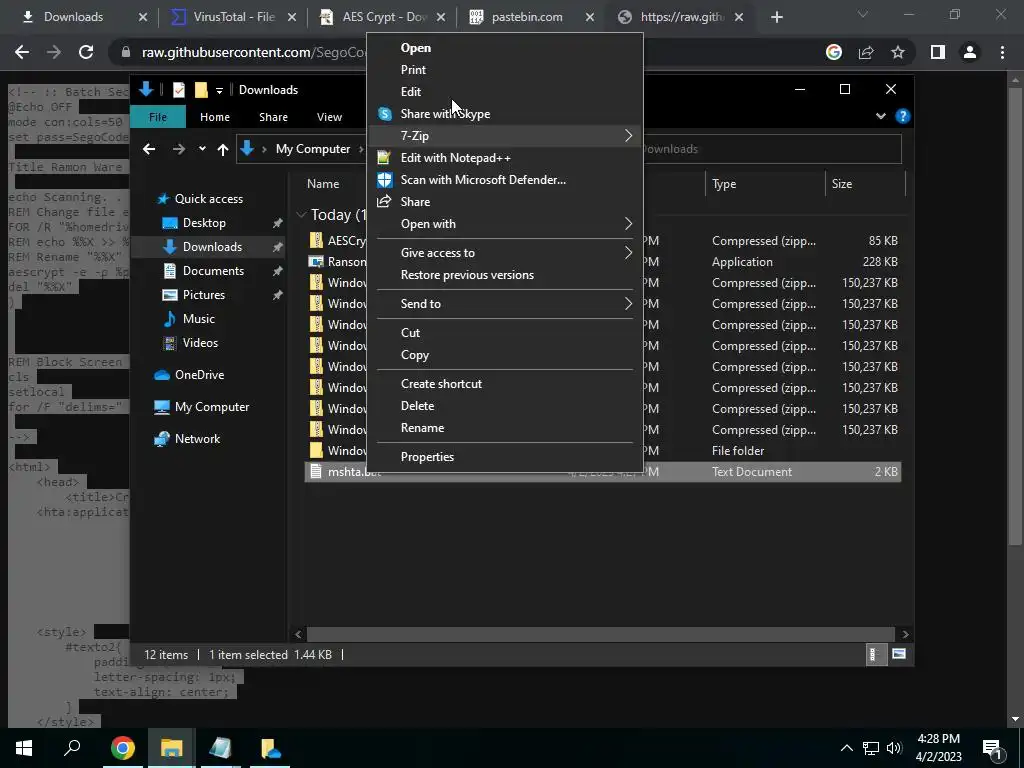Select Videos in navigation pane
This screenshot has height=768, width=1024.
click(x=191, y=343)
